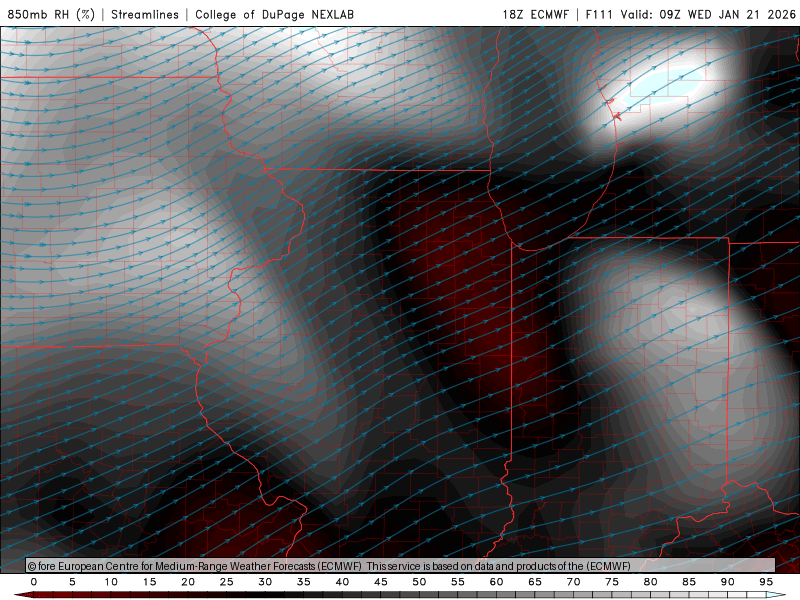Click the "25" label on color scale
The image size is (800, 600).
tap(227, 582)
